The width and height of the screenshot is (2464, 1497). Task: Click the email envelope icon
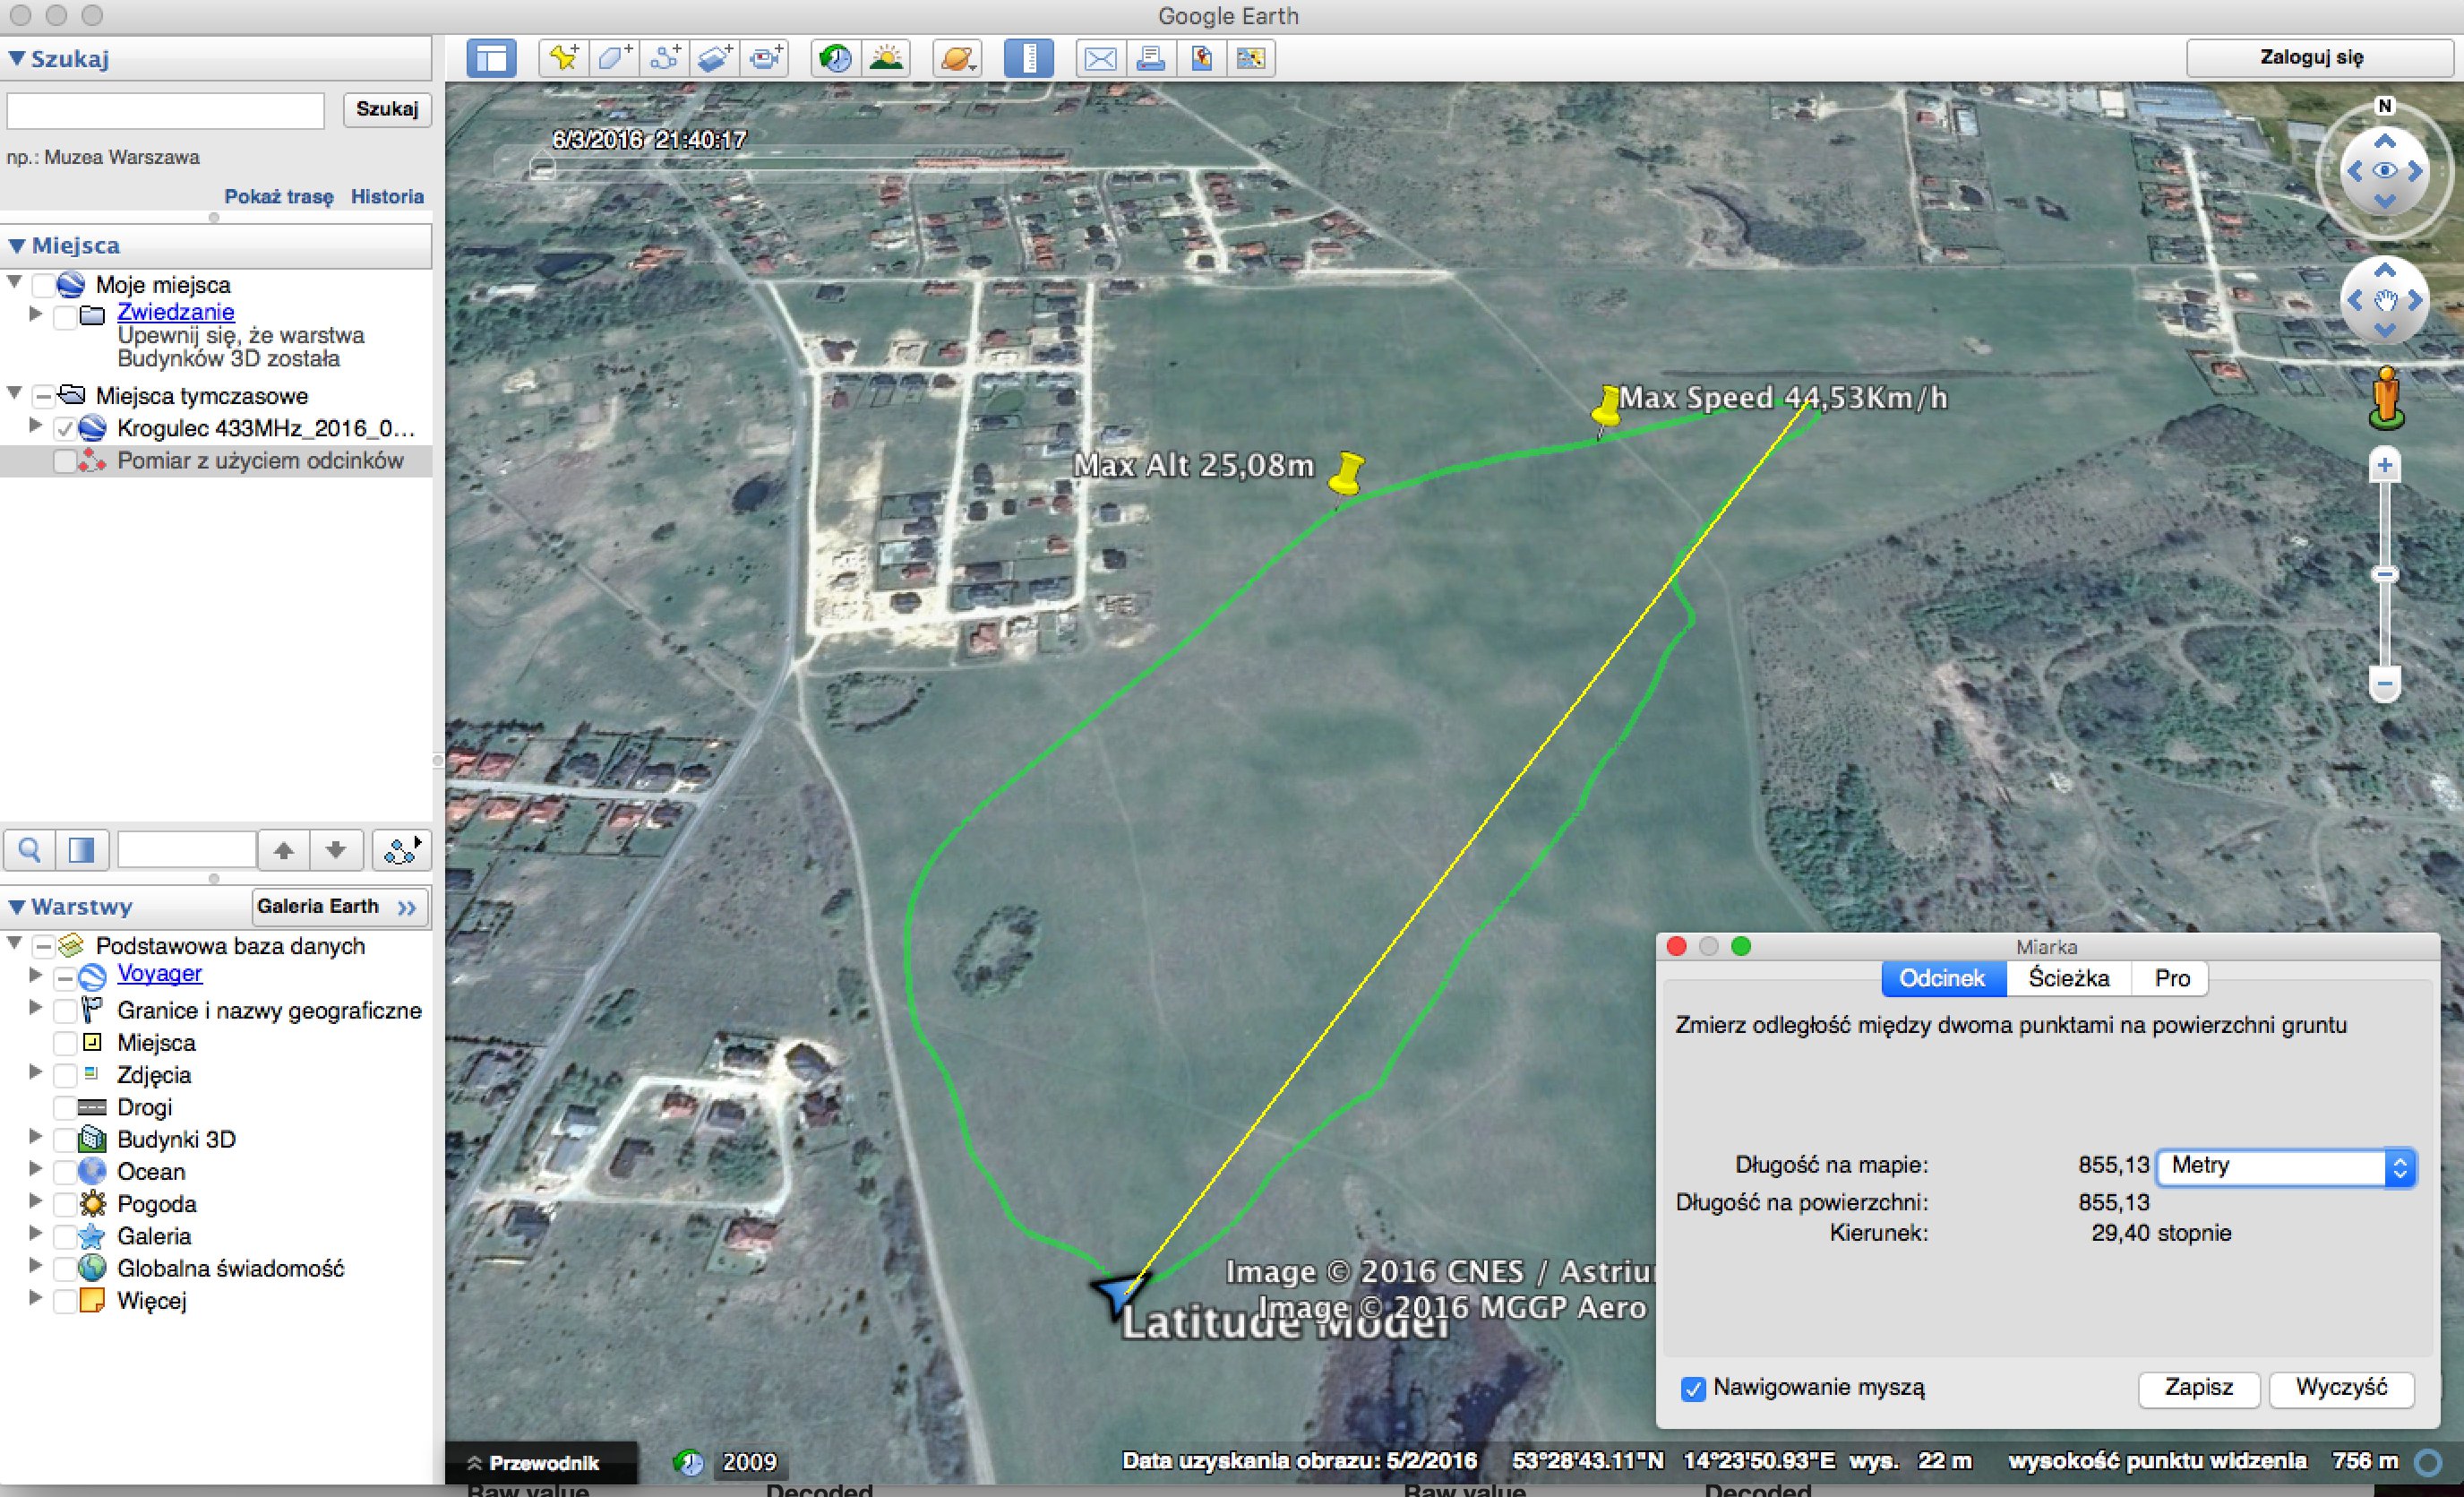click(1100, 58)
